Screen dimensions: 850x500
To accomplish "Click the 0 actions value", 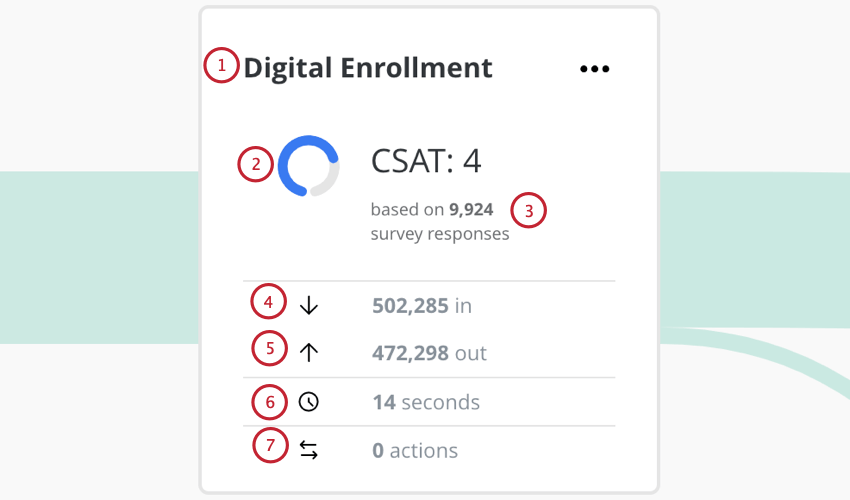I will click(x=415, y=451).
